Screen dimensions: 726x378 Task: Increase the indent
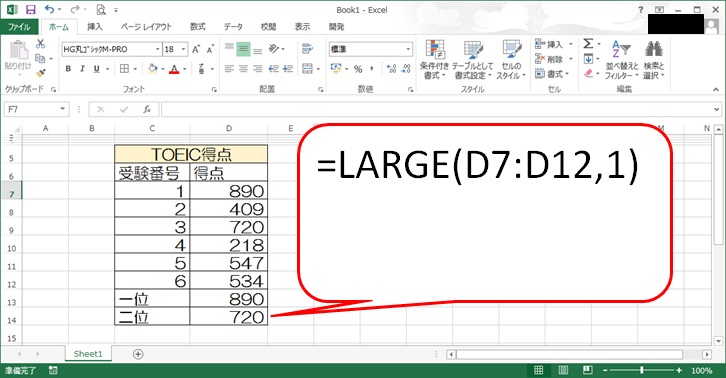(x=288, y=69)
